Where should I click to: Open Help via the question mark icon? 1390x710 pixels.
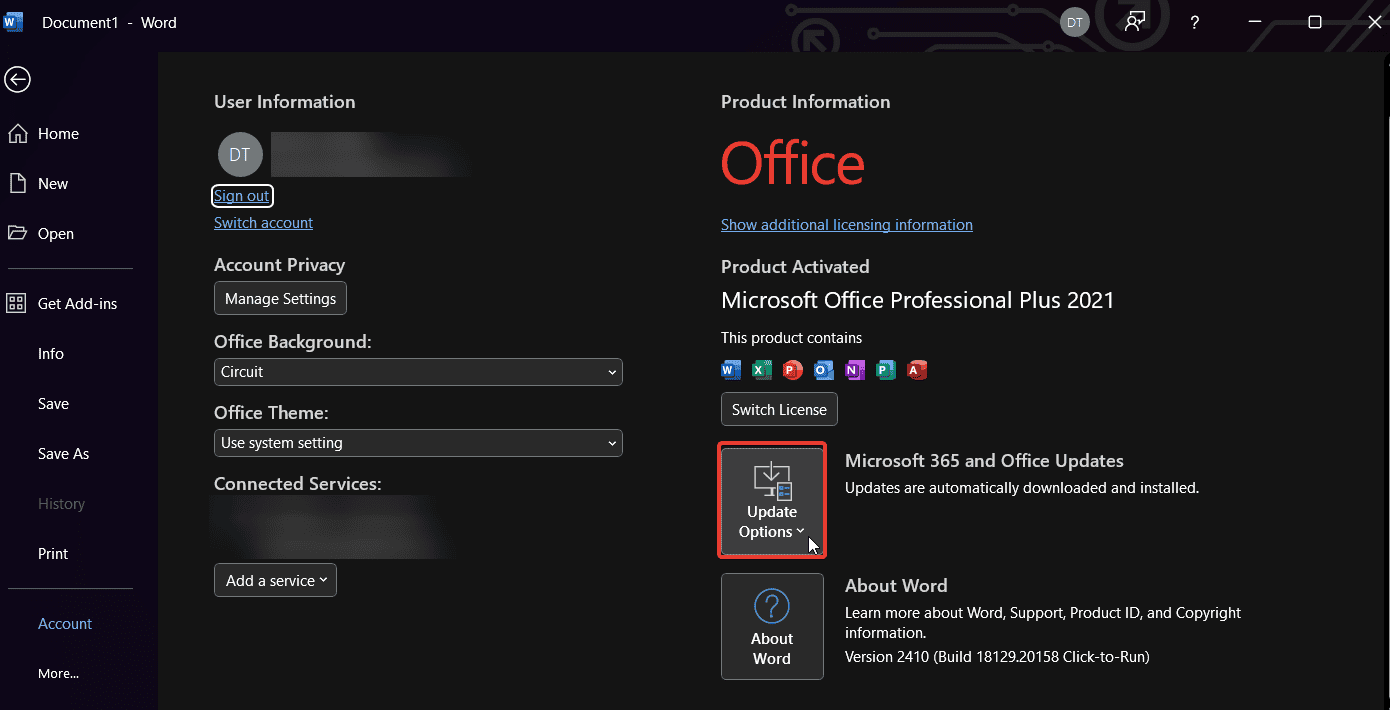1194,21
